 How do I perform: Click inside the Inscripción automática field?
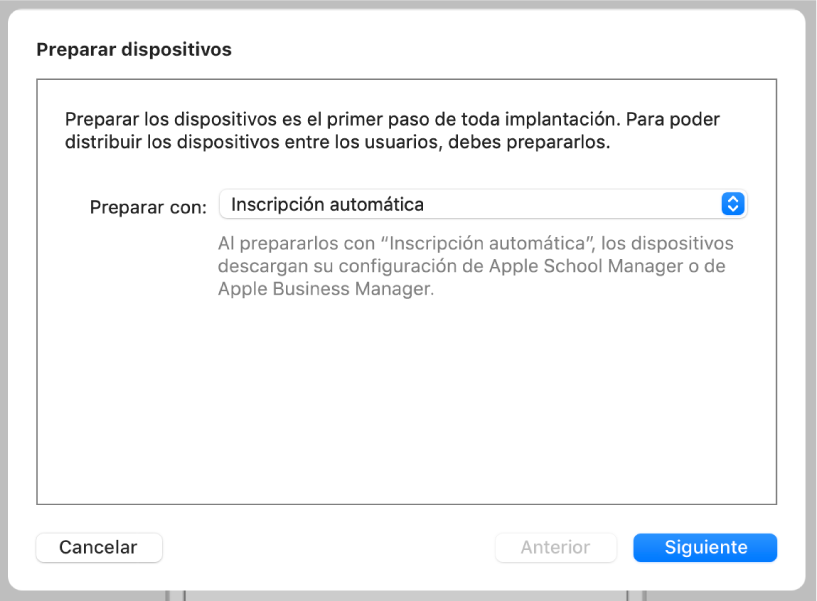pyautogui.click(x=400, y=204)
